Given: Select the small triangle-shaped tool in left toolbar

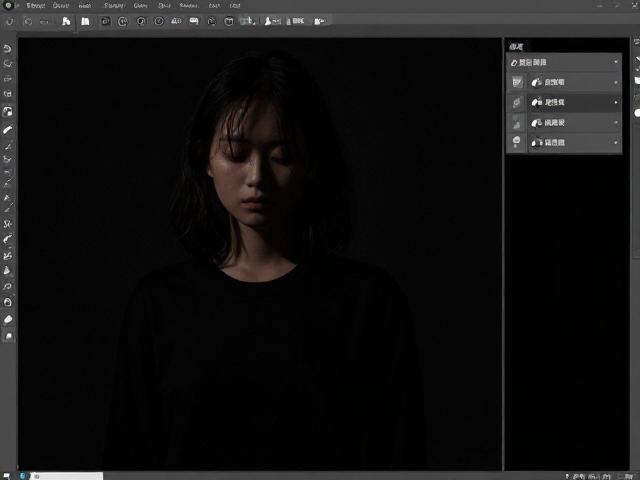Looking at the screenshot, I should (x=7, y=198).
